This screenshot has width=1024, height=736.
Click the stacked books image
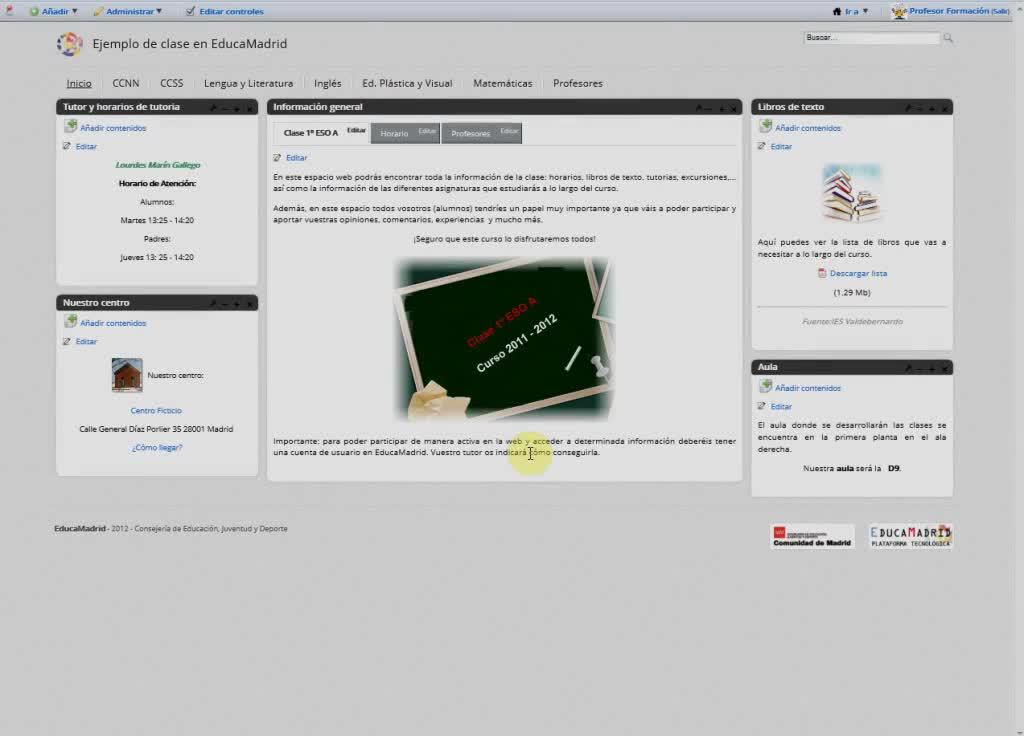pyautogui.click(x=852, y=193)
